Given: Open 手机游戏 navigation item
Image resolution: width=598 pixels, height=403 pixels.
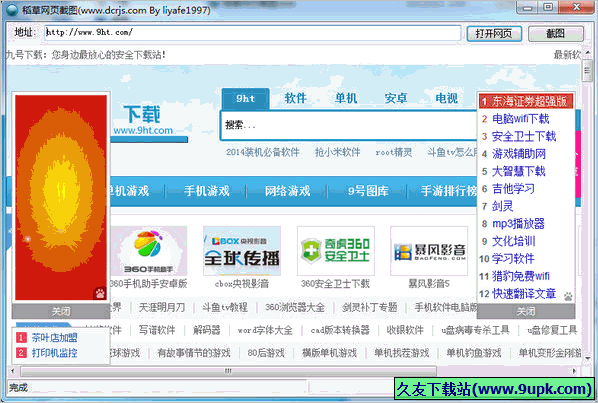Looking at the screenshot, I should click(x=207, y=191).
